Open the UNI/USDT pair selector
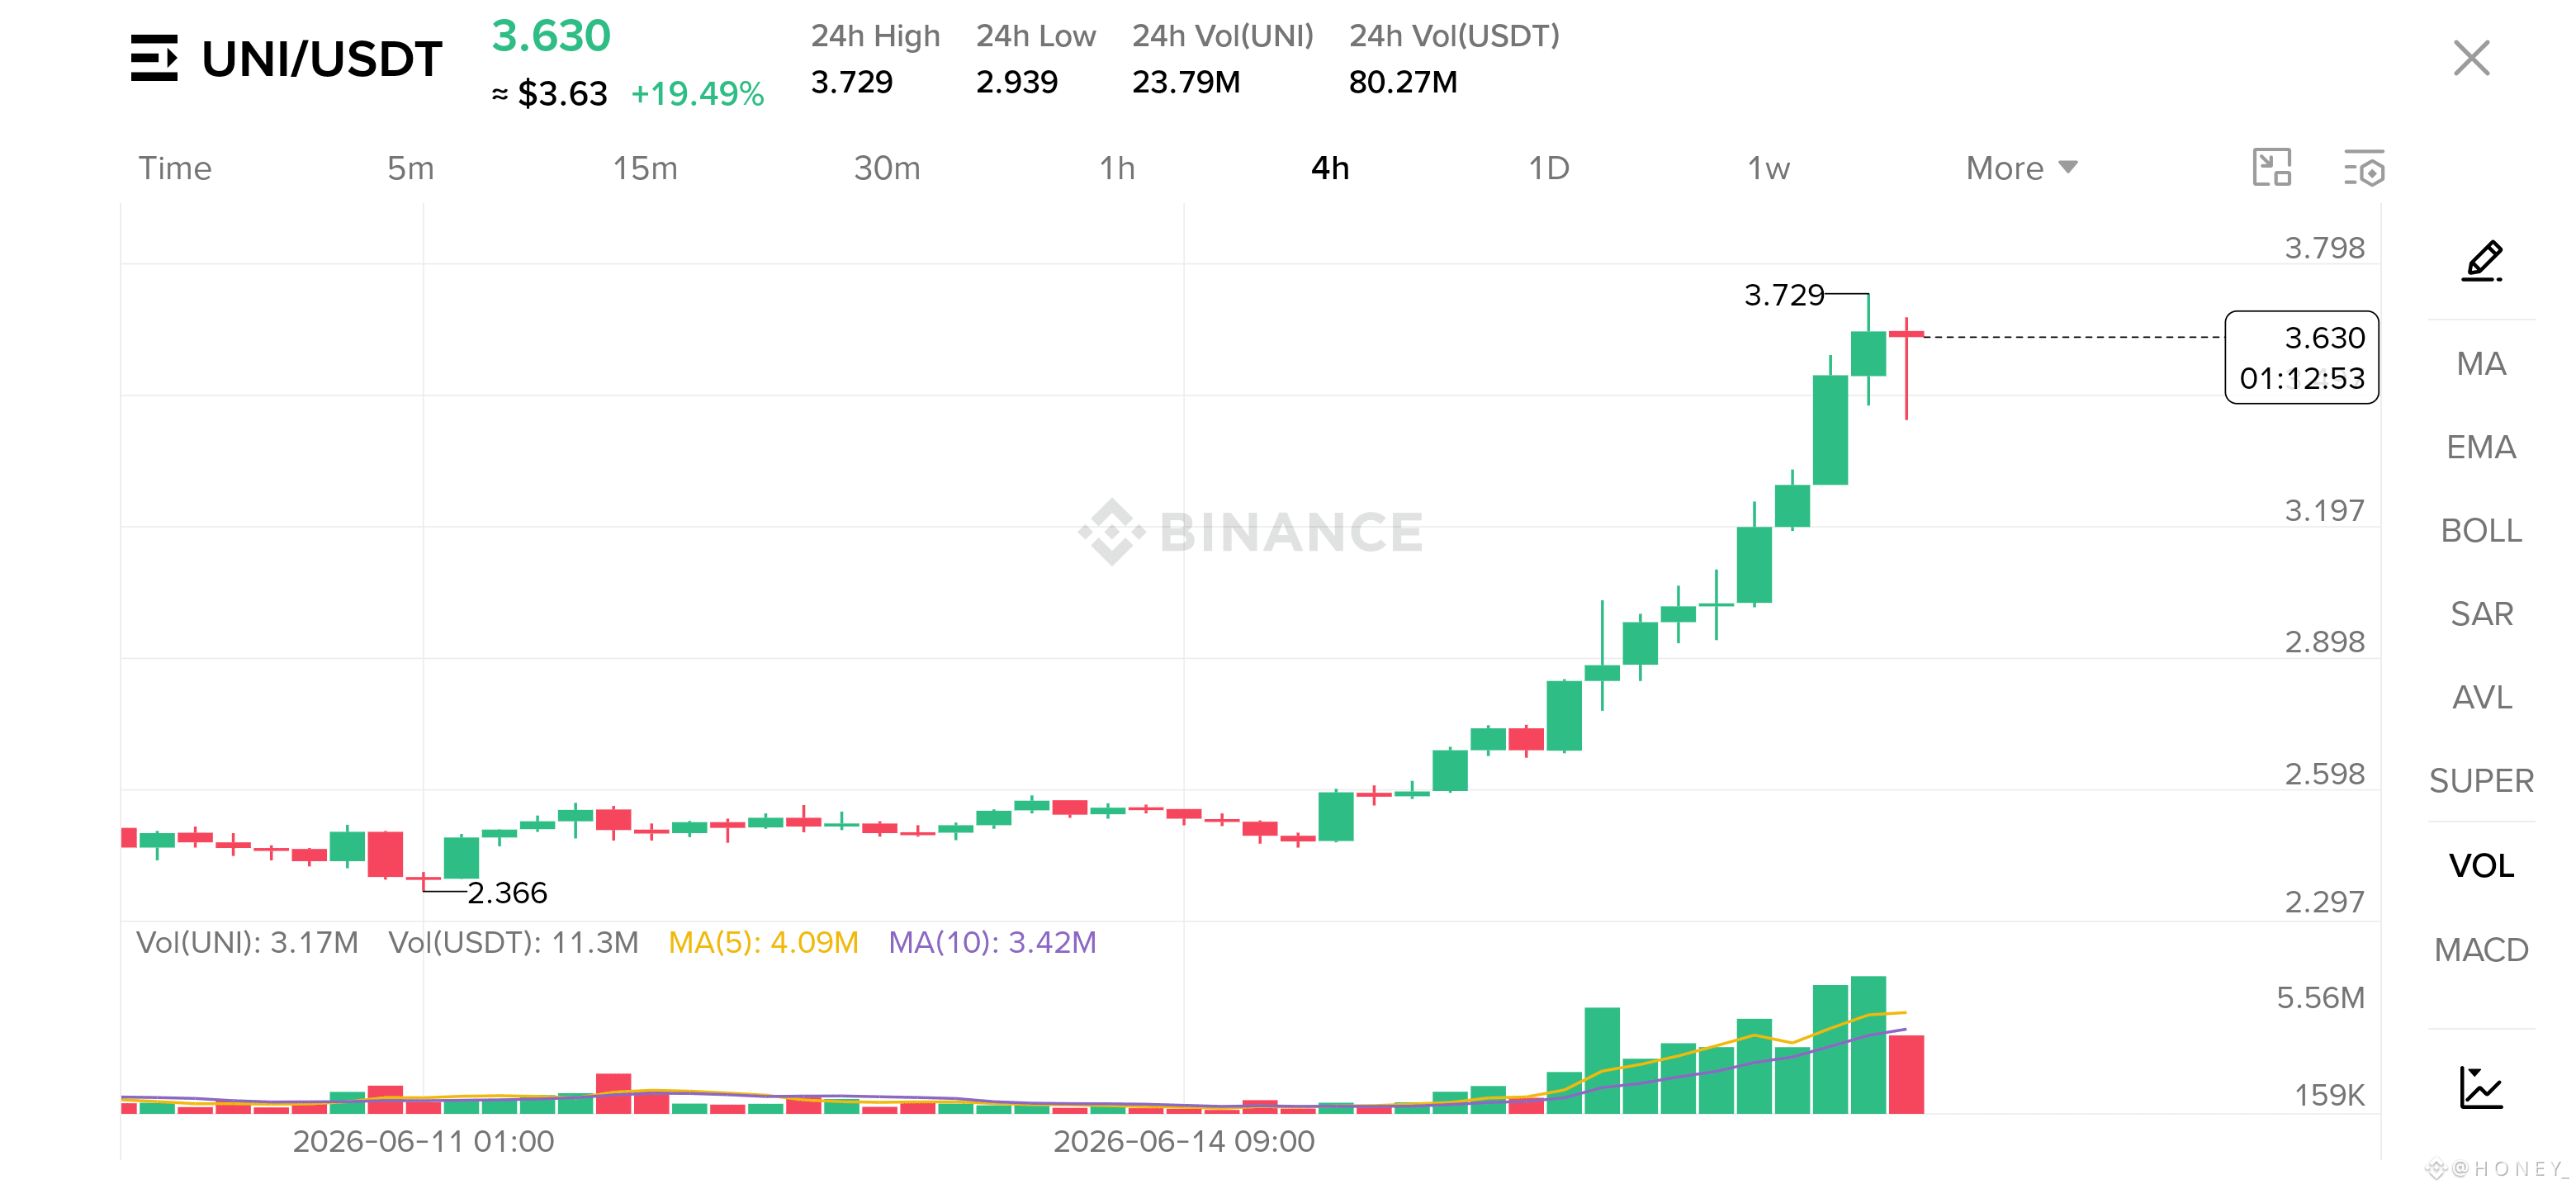Viewport: 2576px width, 1189px height. click(321, 58)
